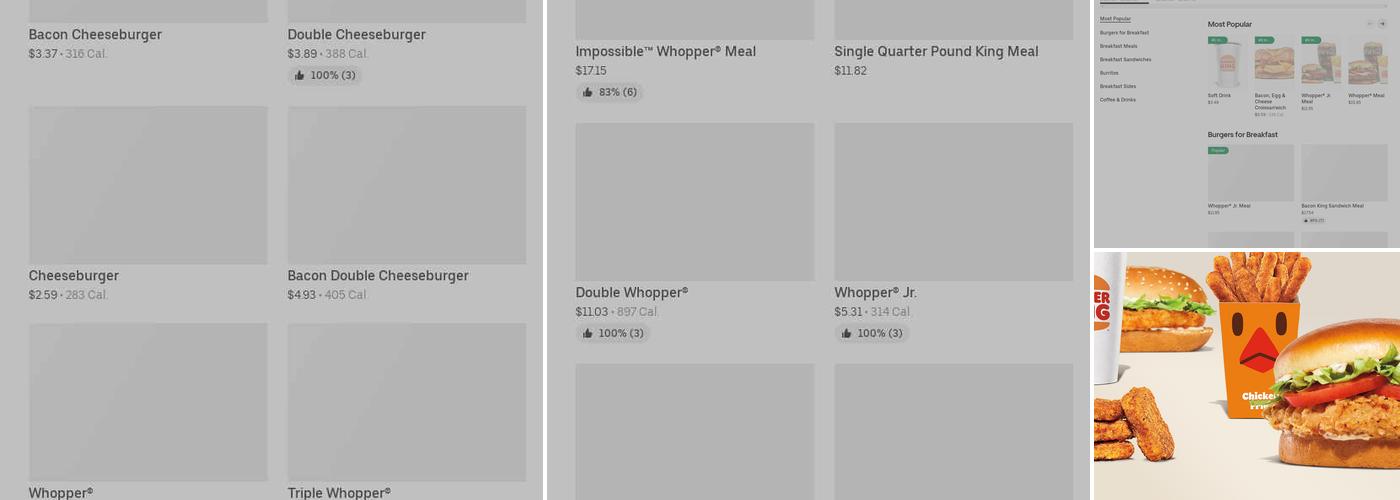
Task: Select Burgers for Breakfast sidebar category
Action: coord(1124,33)
